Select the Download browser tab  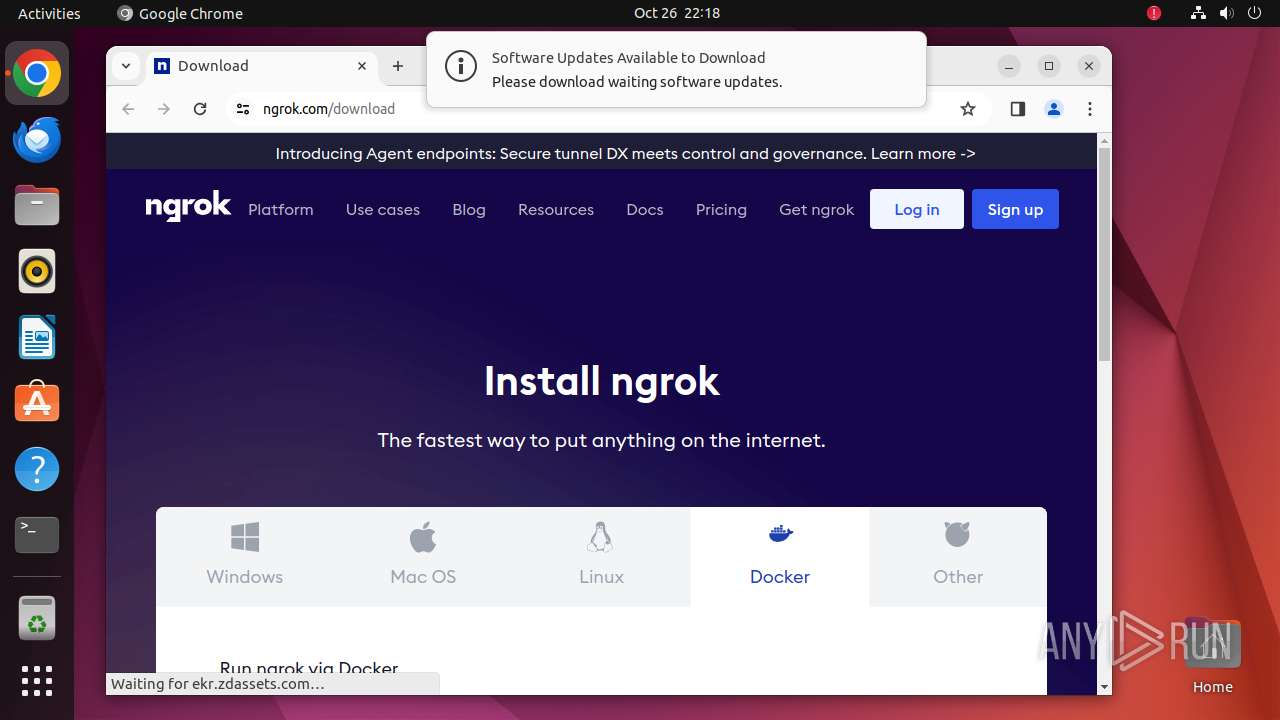262,66
